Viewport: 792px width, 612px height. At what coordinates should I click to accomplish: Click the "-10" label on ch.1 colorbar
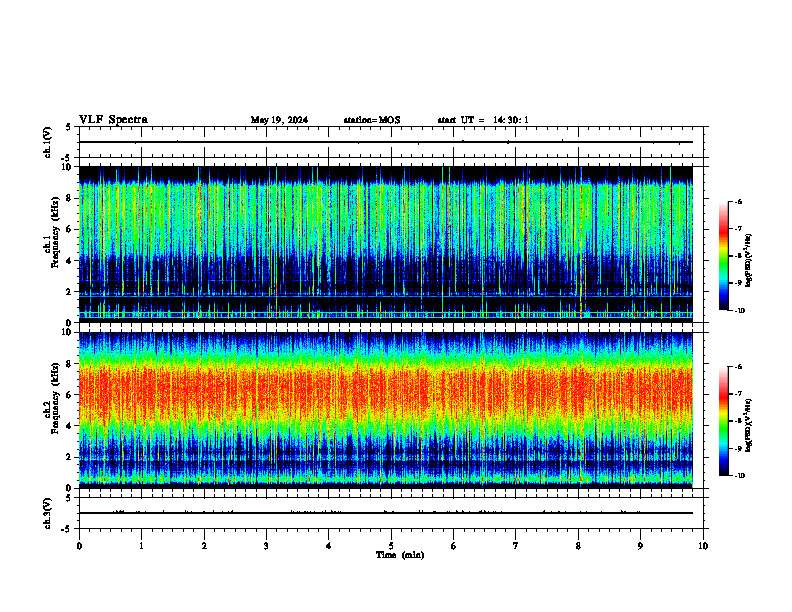point(739,311)
